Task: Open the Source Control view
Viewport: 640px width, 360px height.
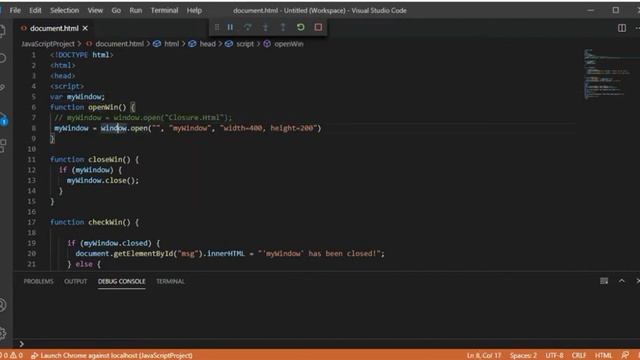Action: (x=3, y=87)
